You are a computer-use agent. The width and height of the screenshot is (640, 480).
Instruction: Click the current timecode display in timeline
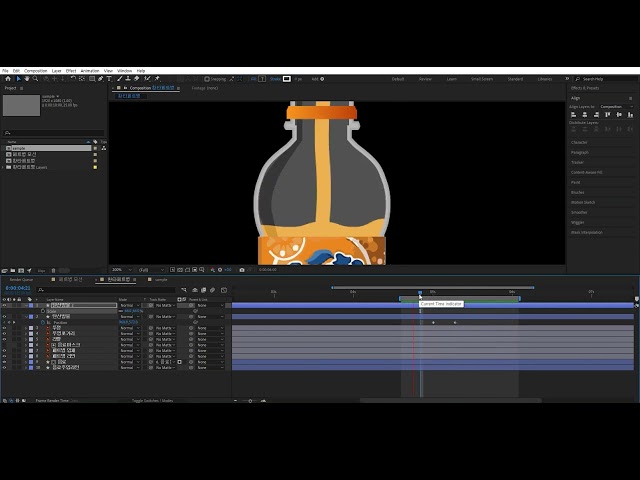(18, 288)
